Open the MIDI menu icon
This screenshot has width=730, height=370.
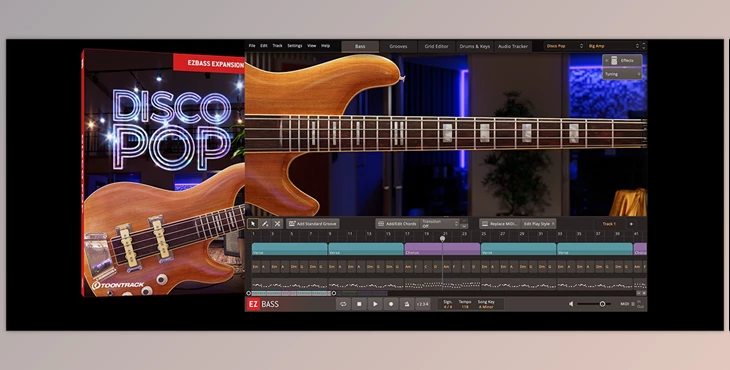click(633, 304)
